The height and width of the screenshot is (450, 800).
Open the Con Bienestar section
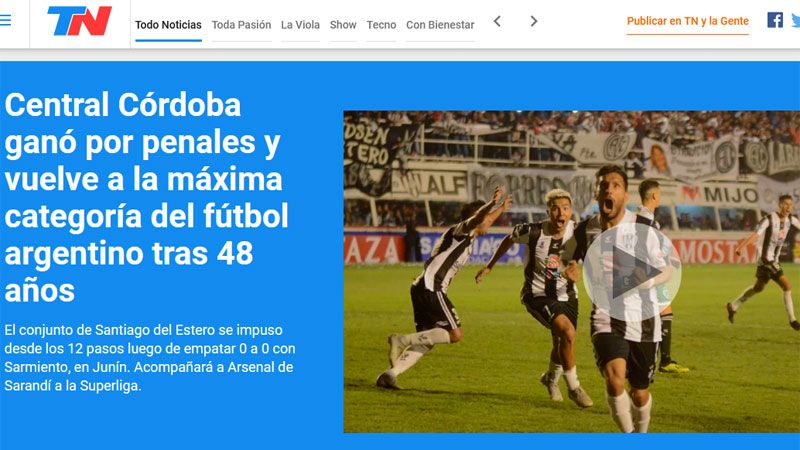(440, 24)
